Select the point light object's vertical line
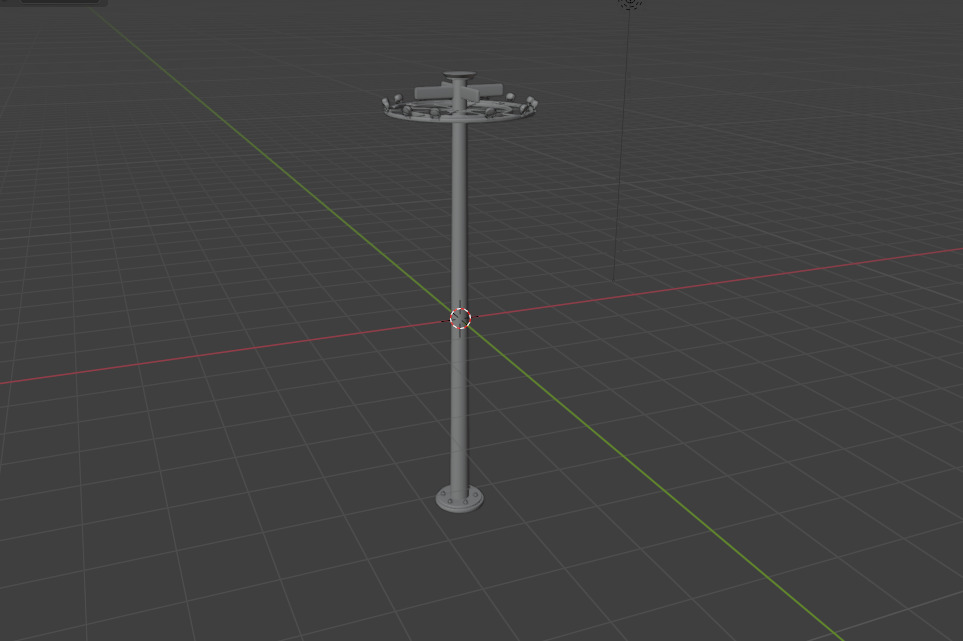The width and height of the screenshot is (963, 641). (x=621, y=146)
